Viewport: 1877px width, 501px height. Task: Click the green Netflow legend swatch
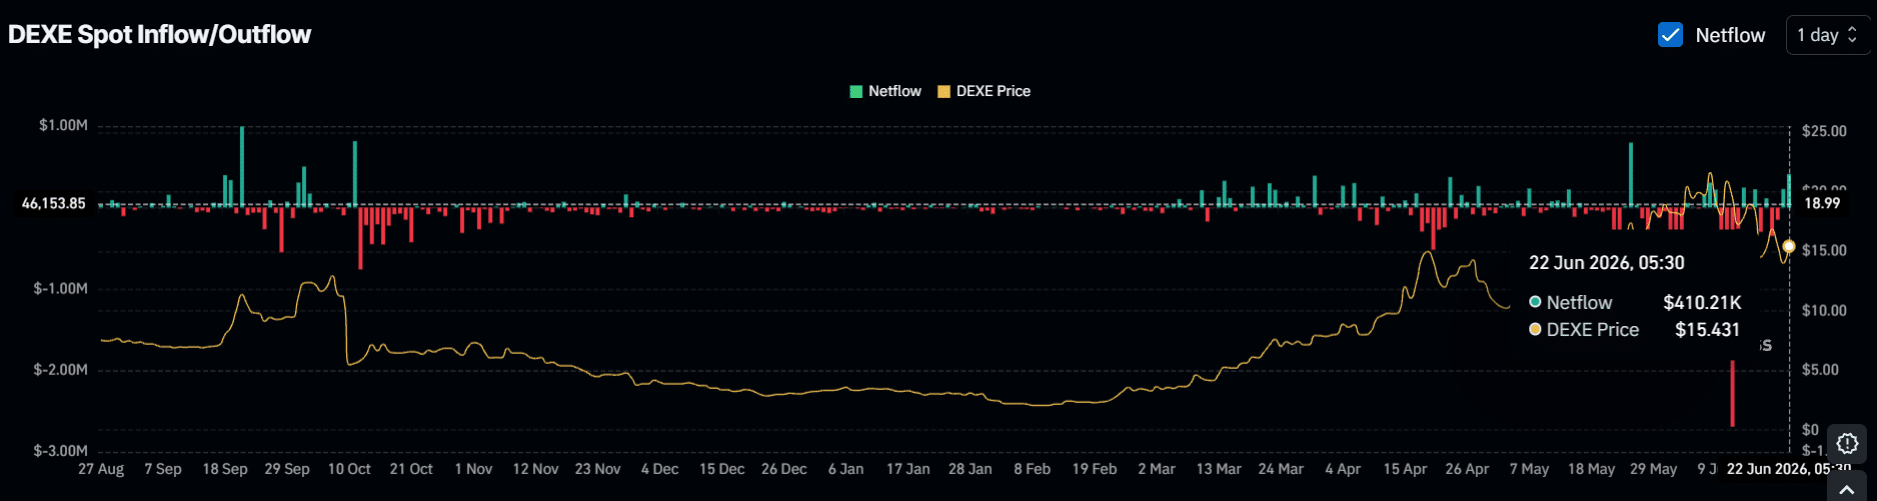pyautogui.click(x=856, y=91)
